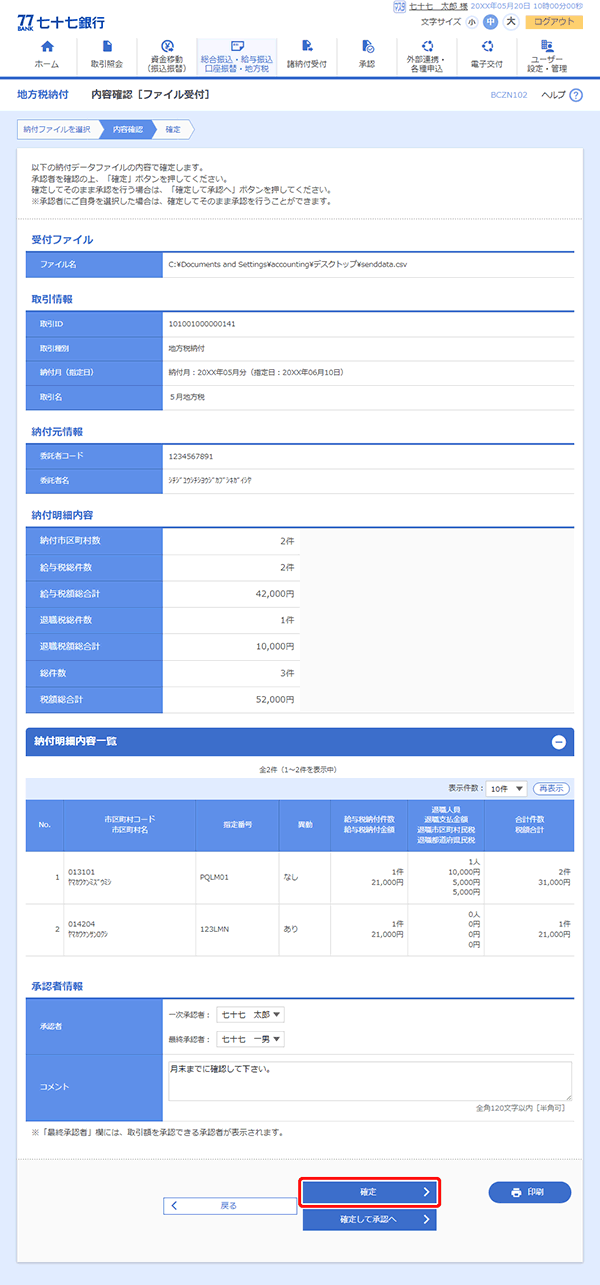
Task: Click the home icon
Action: (x=47, y=47)
